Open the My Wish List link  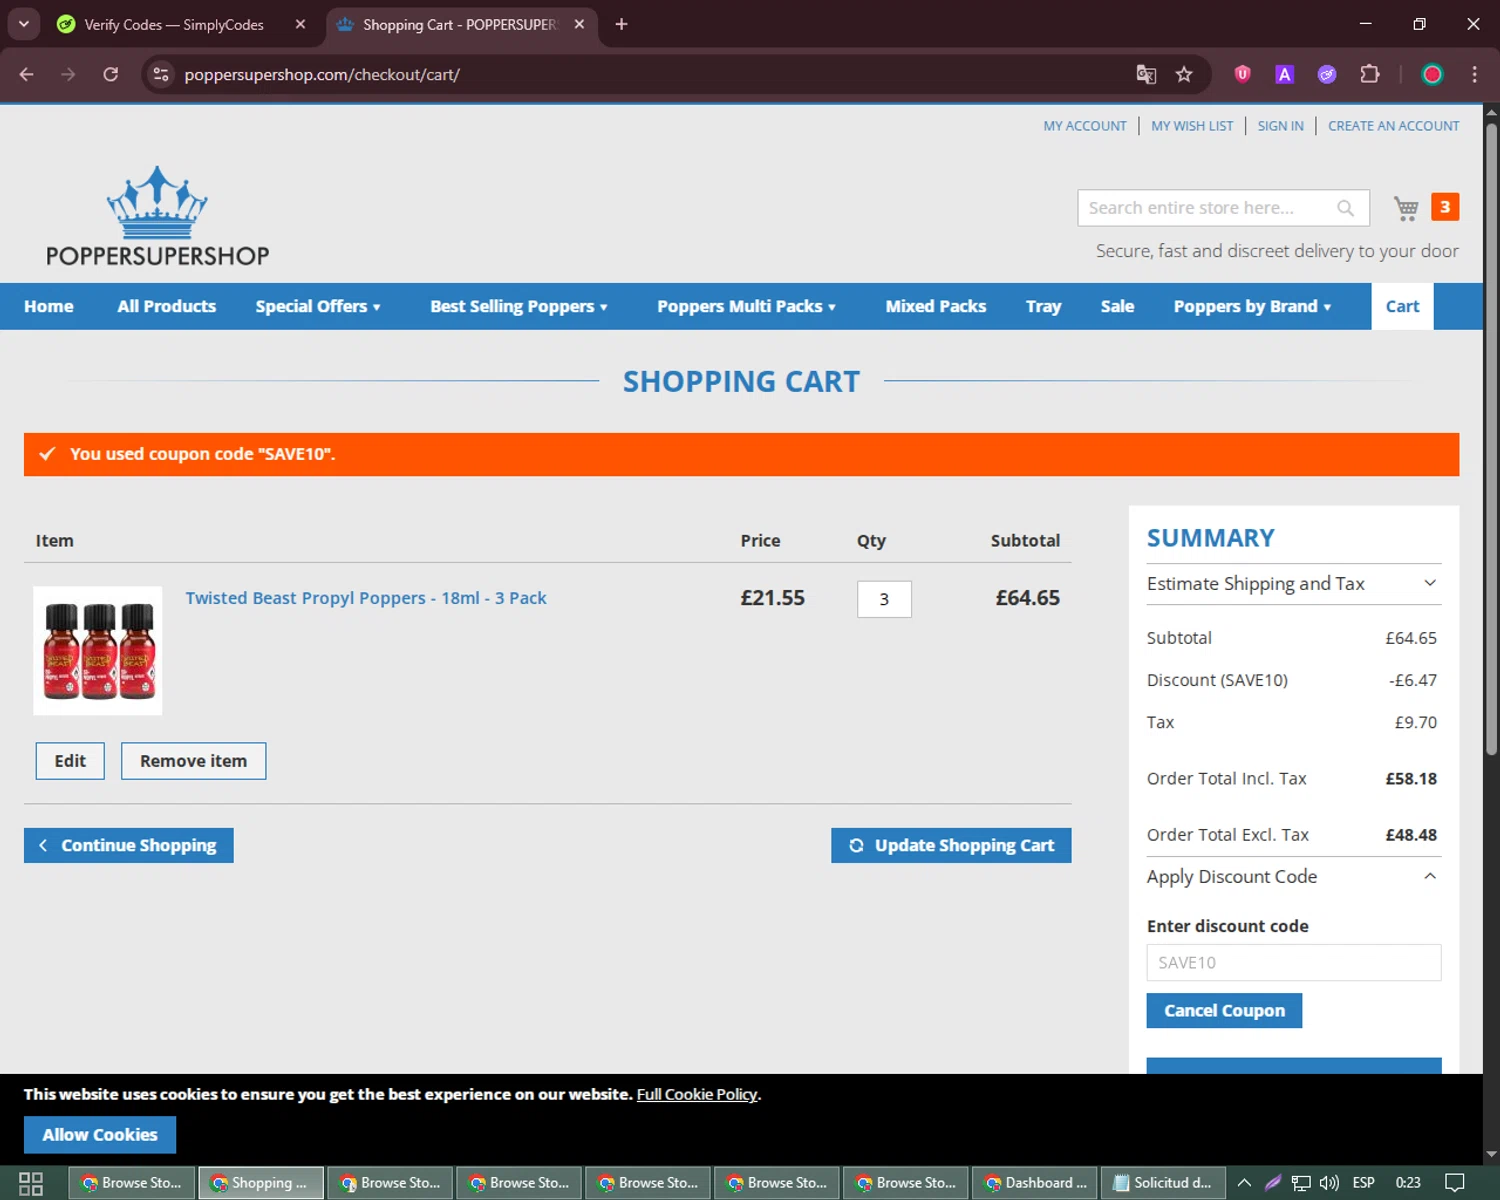1192,126
